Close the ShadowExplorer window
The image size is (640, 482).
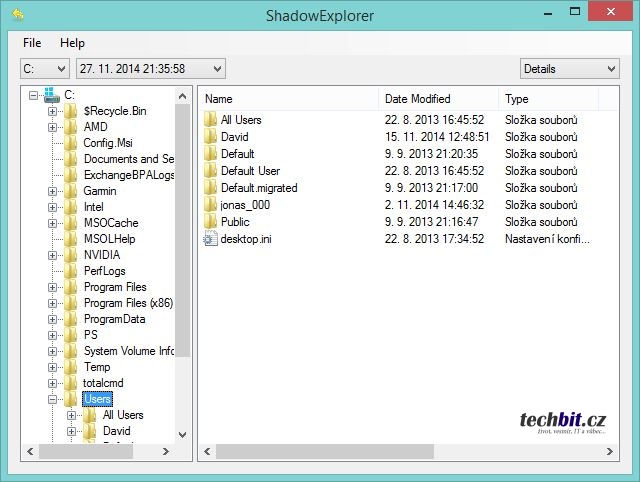click(611, 11)
